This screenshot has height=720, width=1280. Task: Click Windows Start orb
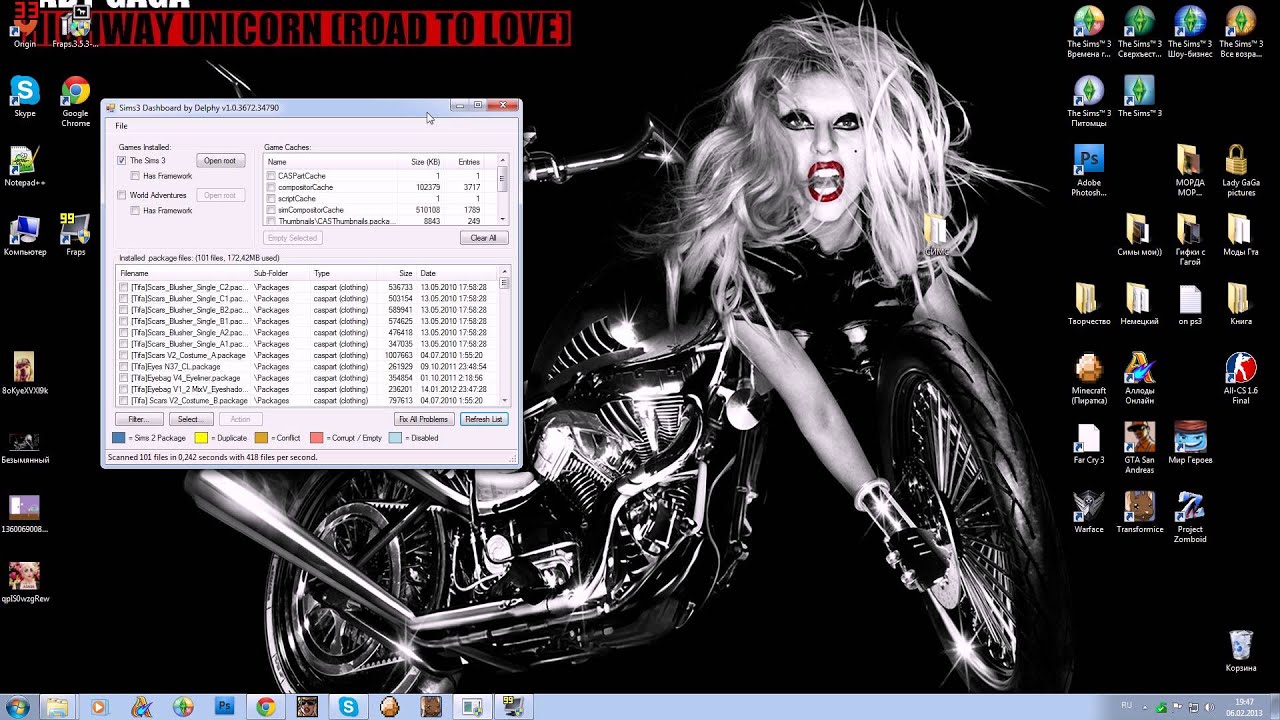click(x=17, y=707)
